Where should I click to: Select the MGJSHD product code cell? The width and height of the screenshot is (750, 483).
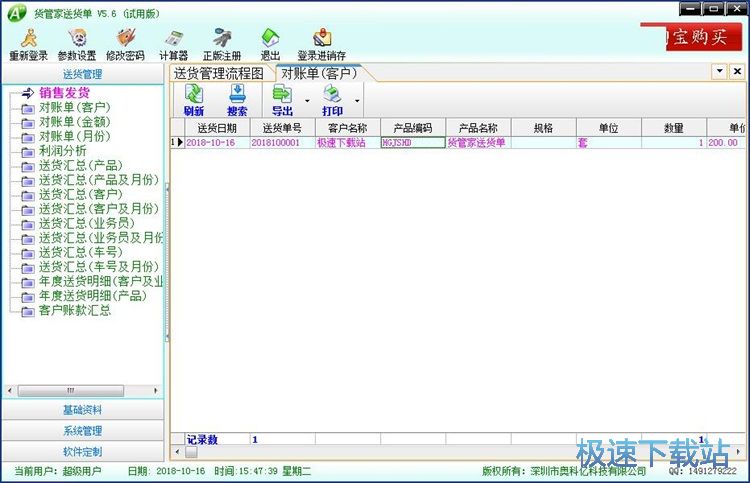[413, 143]
